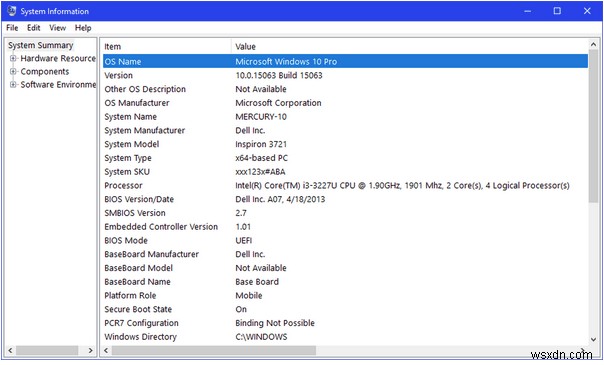
Task: Maximize the System Information window
Action: tap(557, 11)
